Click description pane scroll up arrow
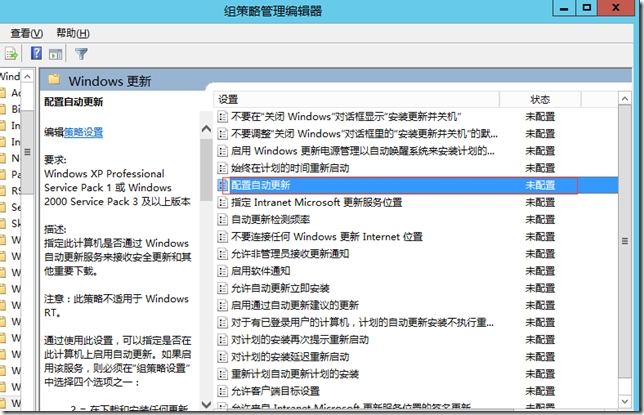The height and width of the screenshot is (415, 644). click(206, 129)
